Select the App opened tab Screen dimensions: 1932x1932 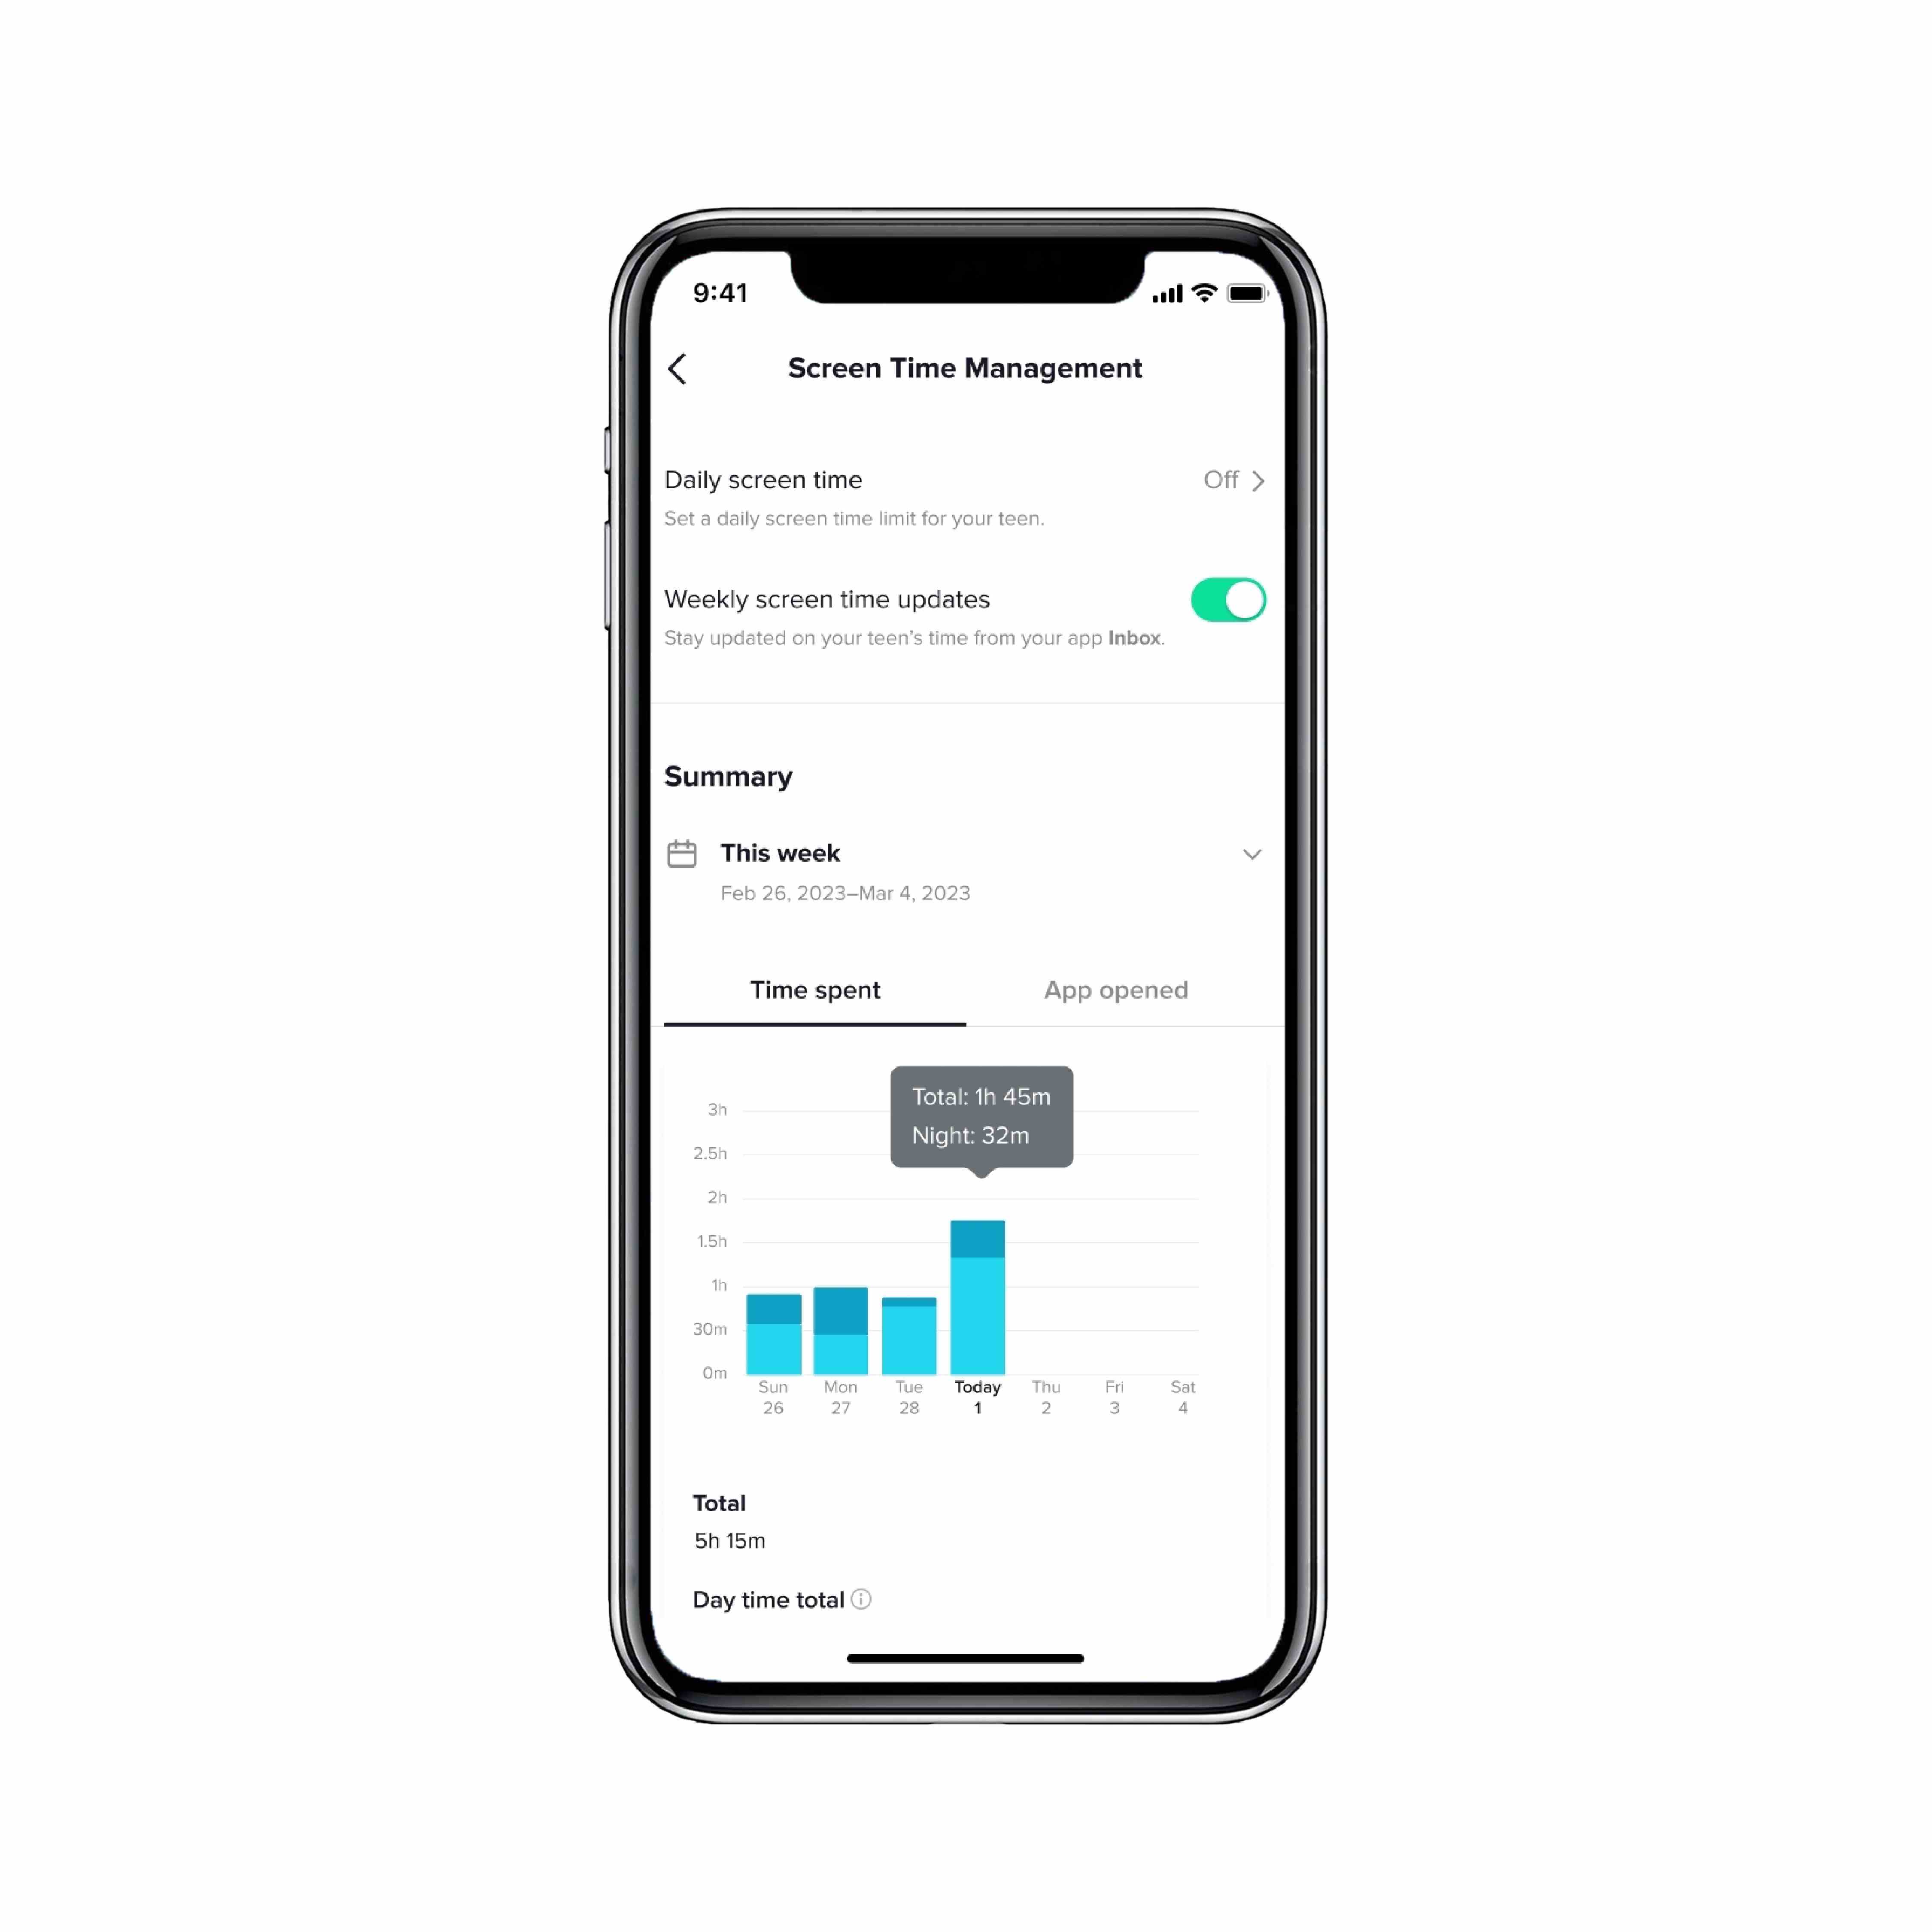tap(1115, 989)
